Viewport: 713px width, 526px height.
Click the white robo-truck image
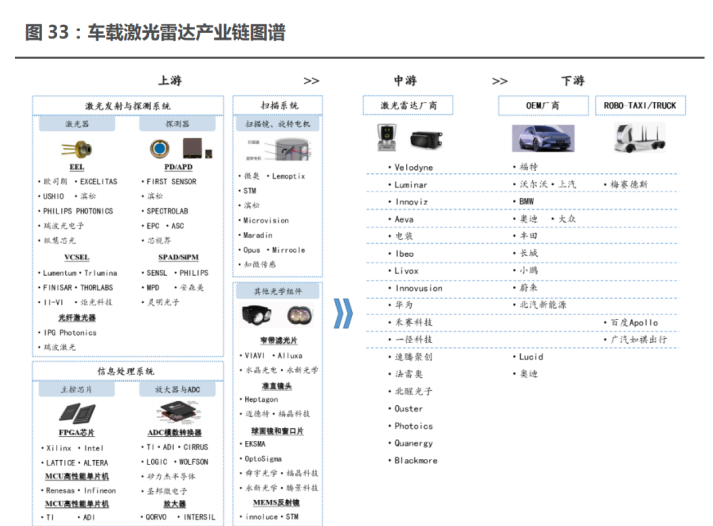click(x=640, y=138)
